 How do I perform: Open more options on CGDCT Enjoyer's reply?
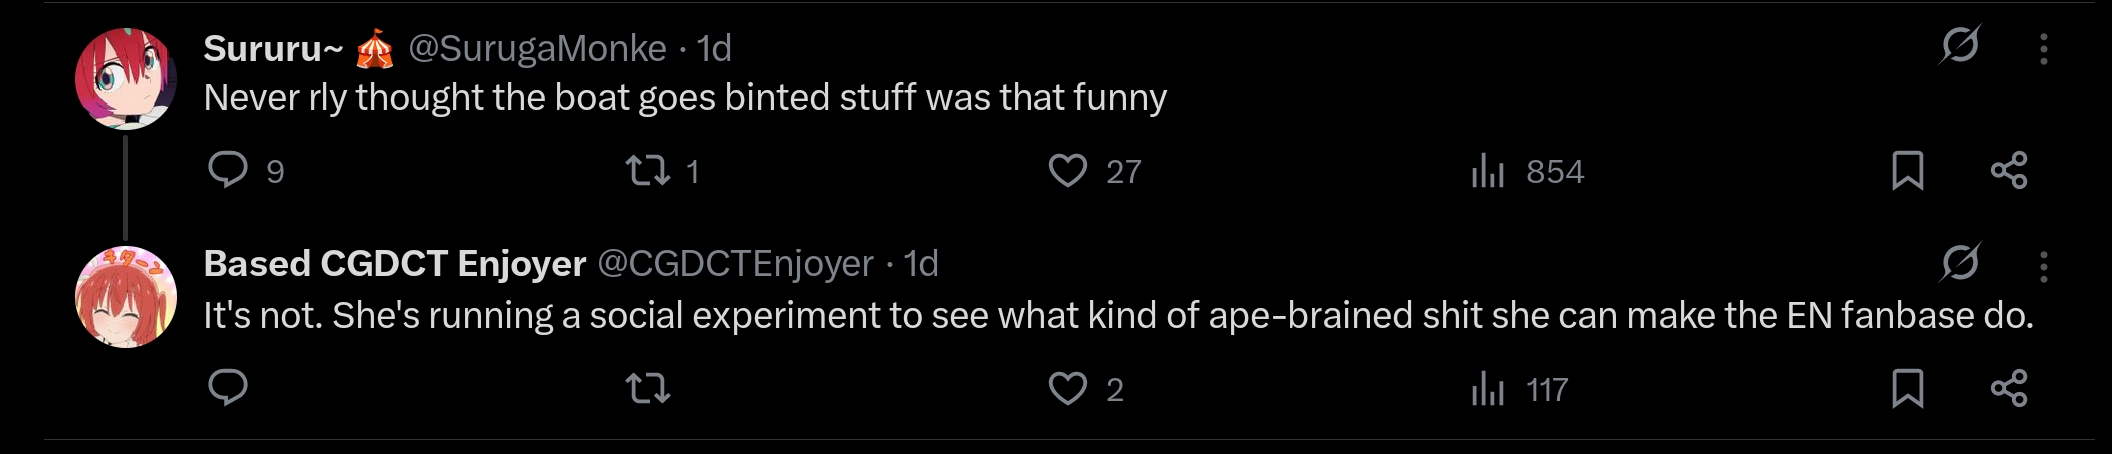2044,265
